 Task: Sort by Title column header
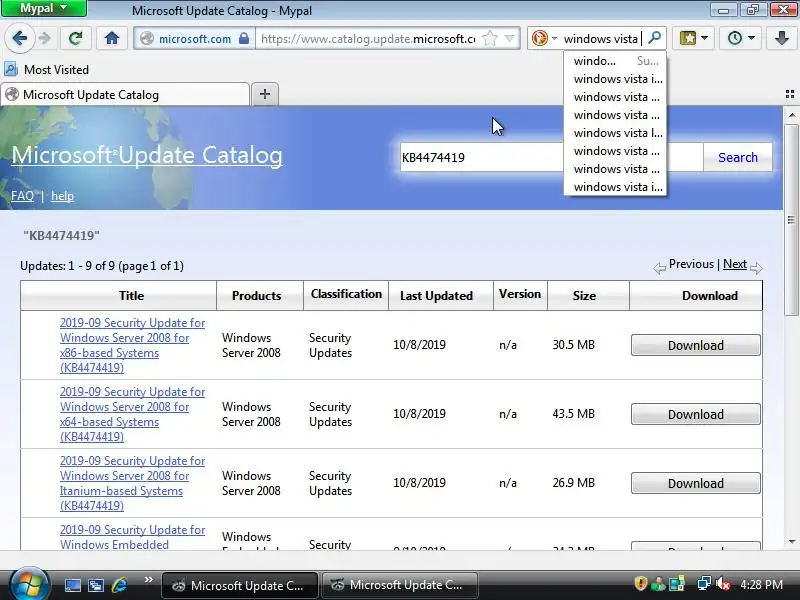131,295
